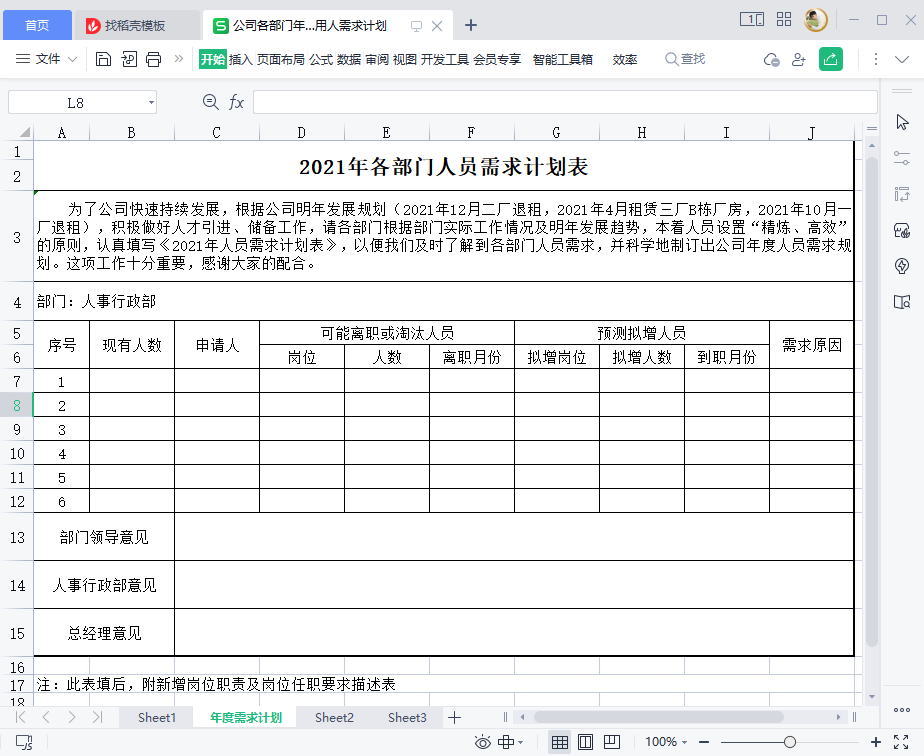
Task: Open the 数据 ribbon tab
Action: [349, 59]
